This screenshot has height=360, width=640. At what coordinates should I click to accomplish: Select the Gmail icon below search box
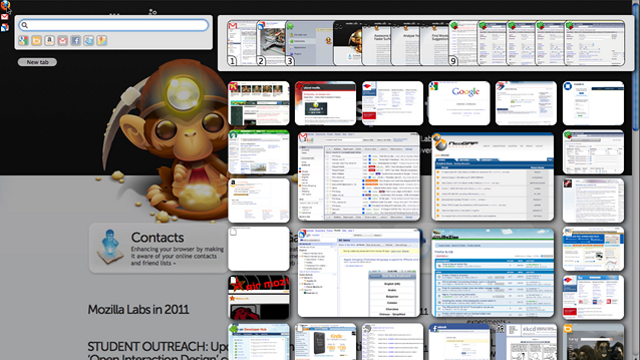pos(62,40)
